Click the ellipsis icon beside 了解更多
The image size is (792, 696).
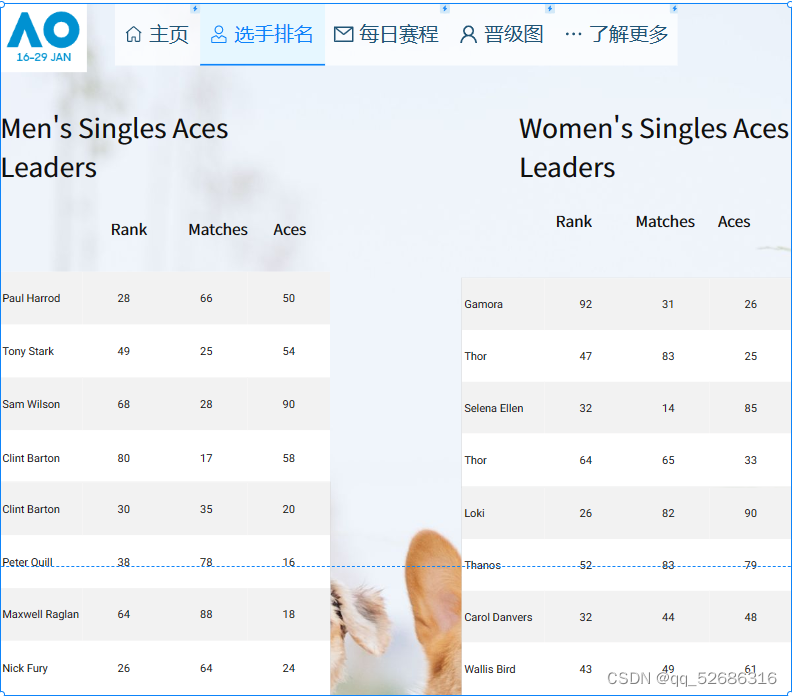(573, 34)
